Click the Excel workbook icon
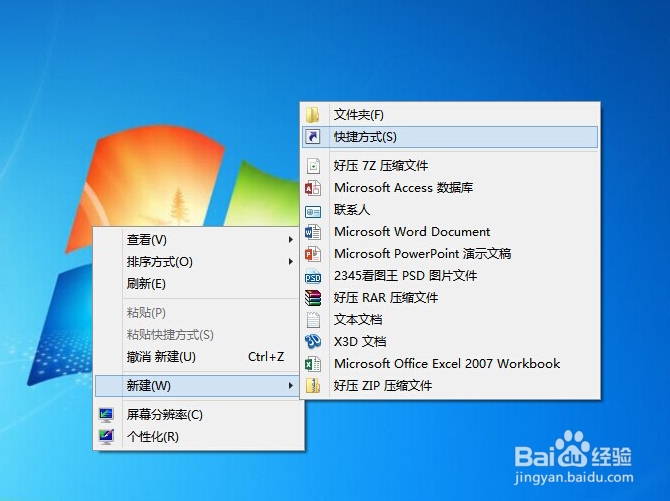The image size is (670, 501). coord(313,364)
